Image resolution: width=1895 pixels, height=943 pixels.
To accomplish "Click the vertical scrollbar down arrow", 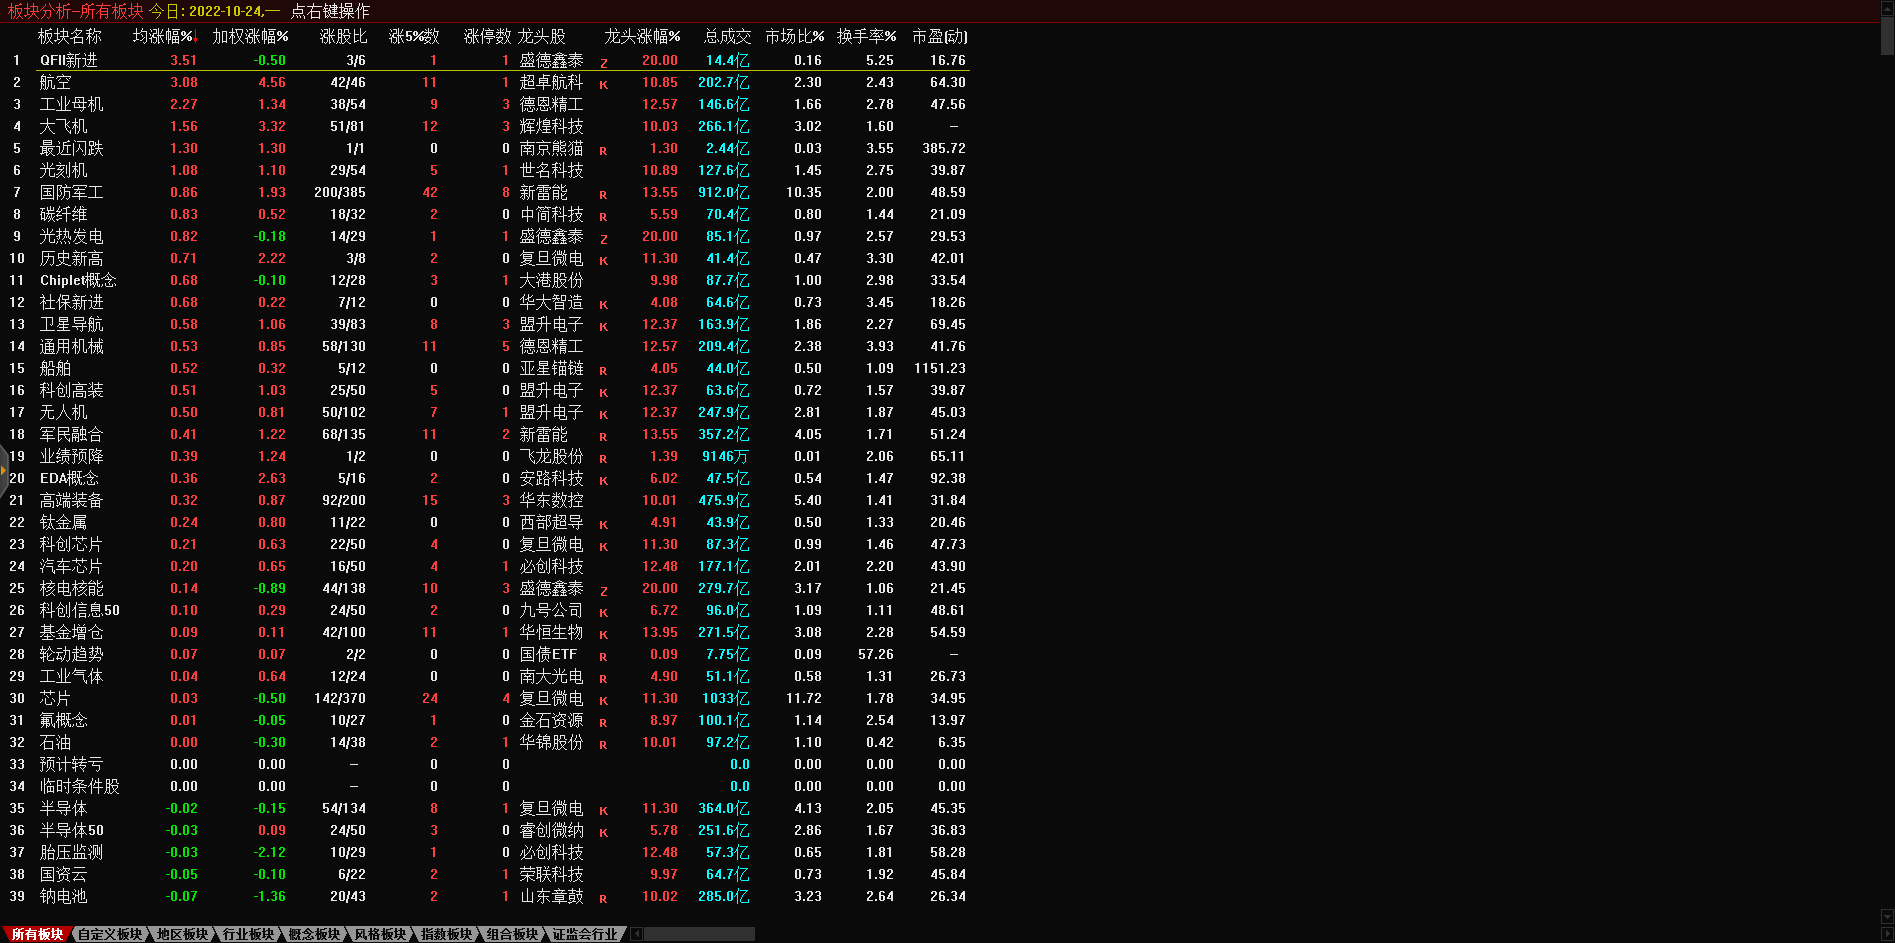I will pyautogui.click(x=1887, y=917).
